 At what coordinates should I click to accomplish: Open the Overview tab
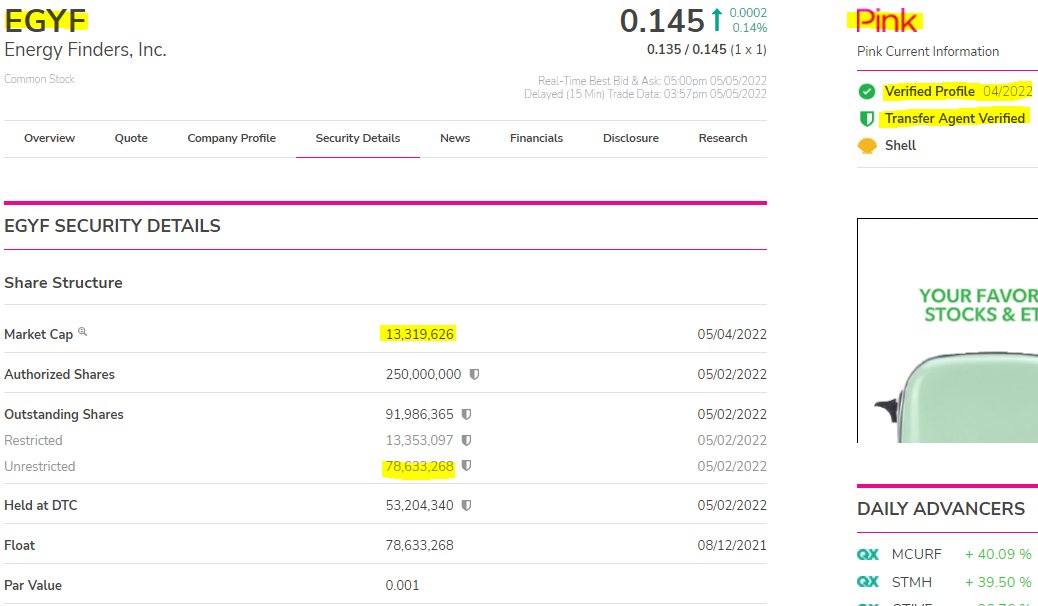point(50,138)
